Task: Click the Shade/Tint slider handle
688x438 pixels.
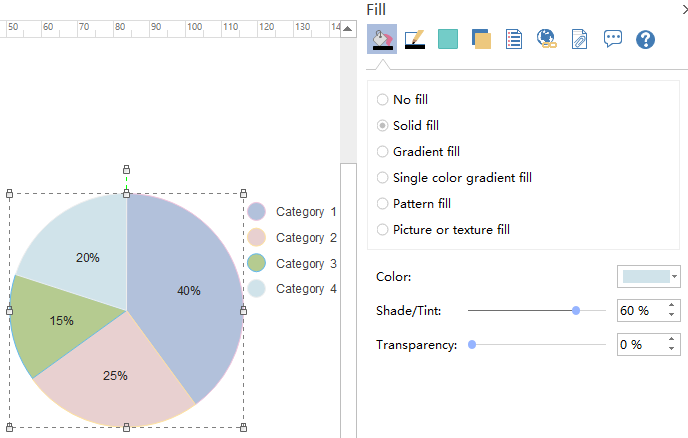Action: point(576,311)
